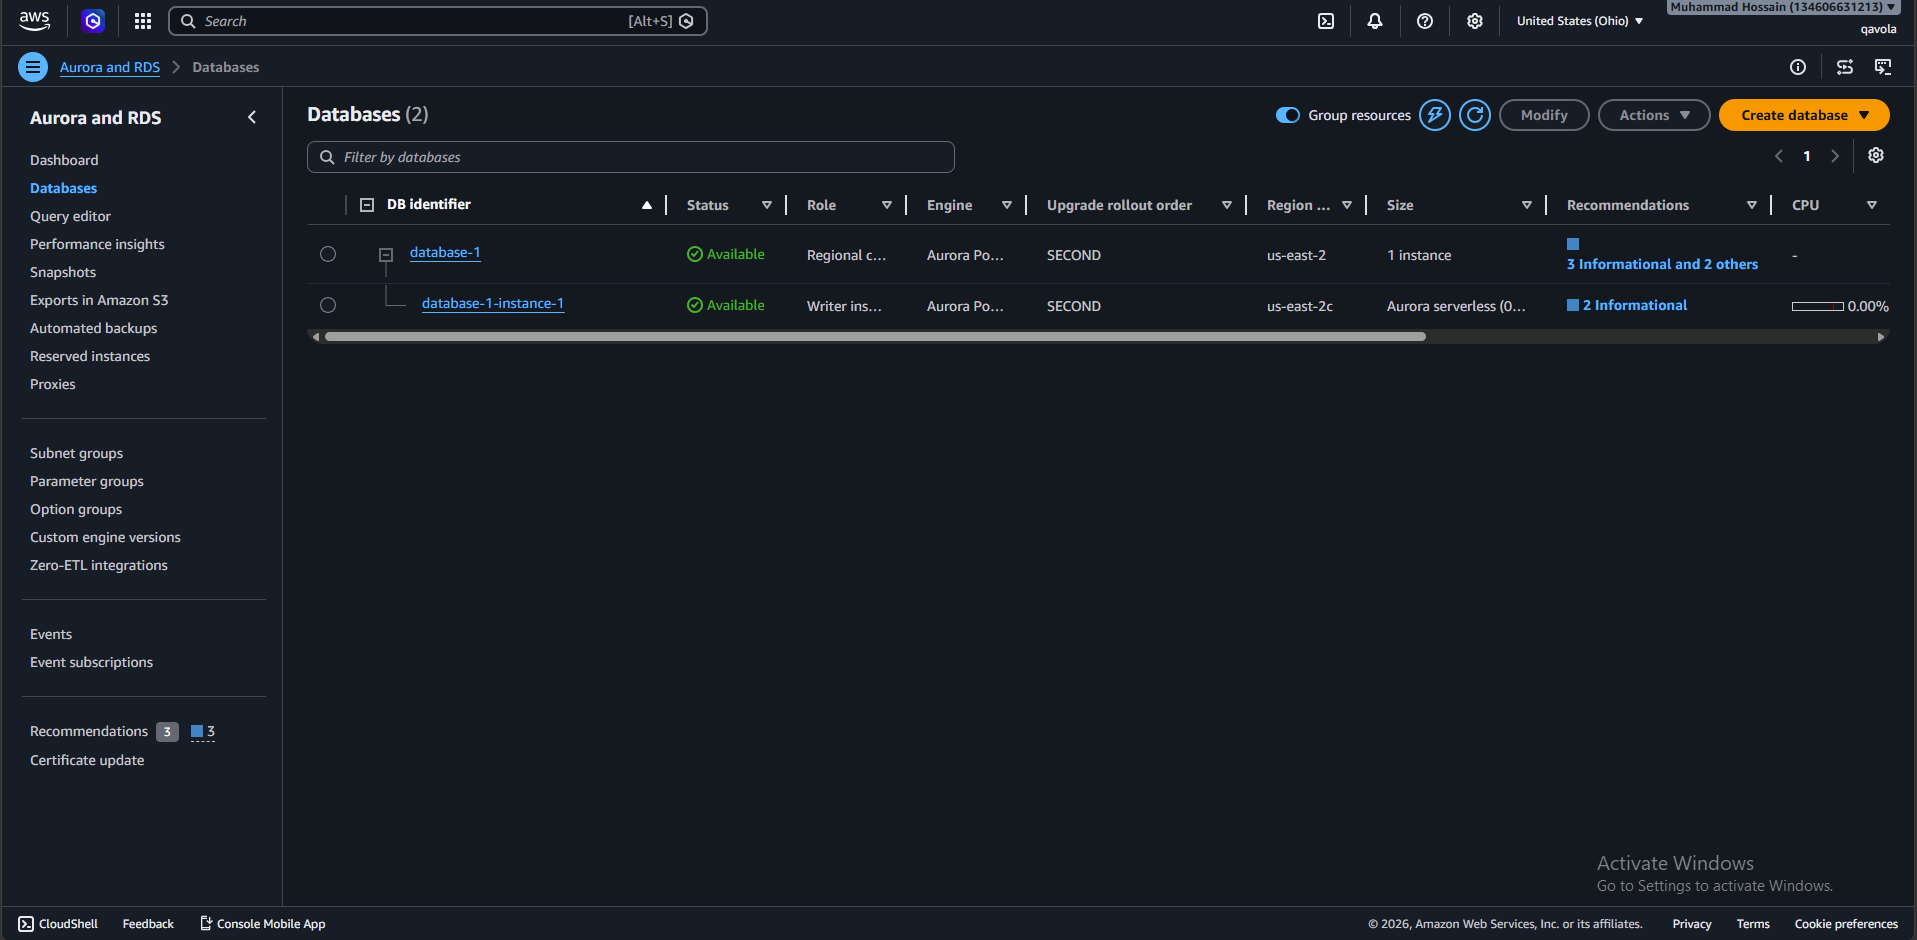The image size is (1917, 940).
Task: Open the database-1 cluster link
Action: [x=445, y=252]
